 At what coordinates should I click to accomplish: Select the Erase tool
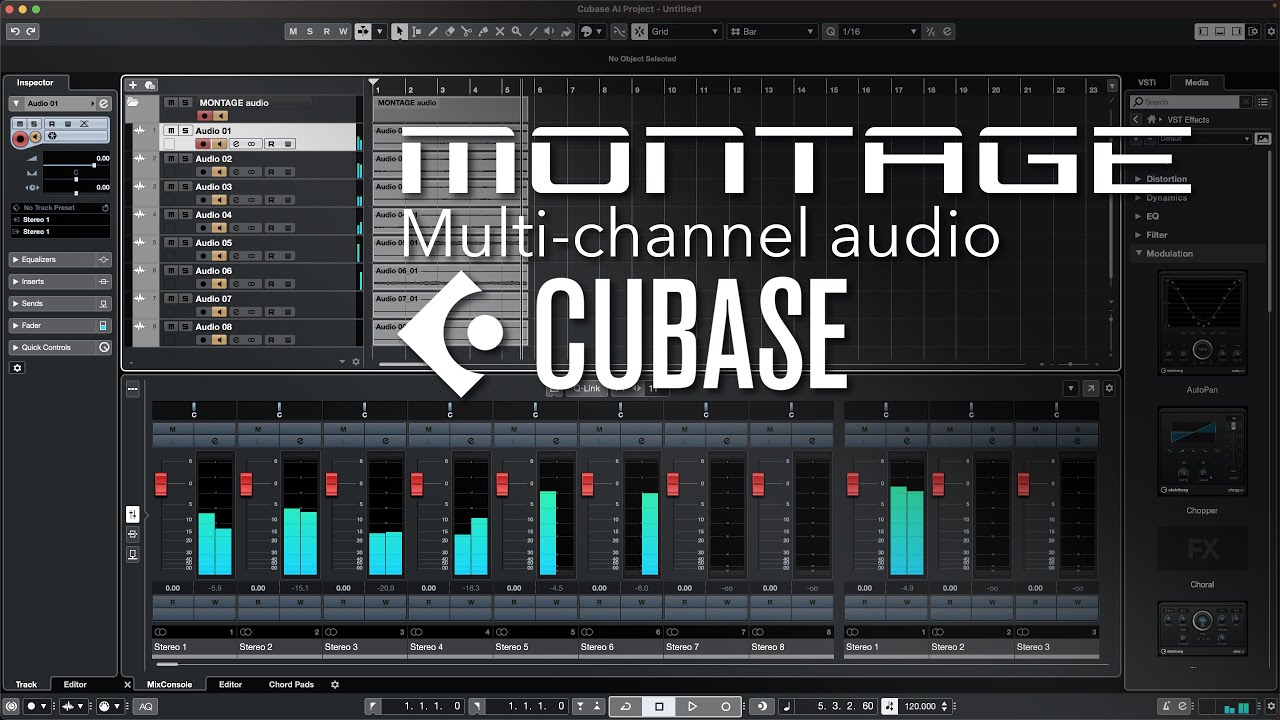pyautogui.click(x=450, y=32)
